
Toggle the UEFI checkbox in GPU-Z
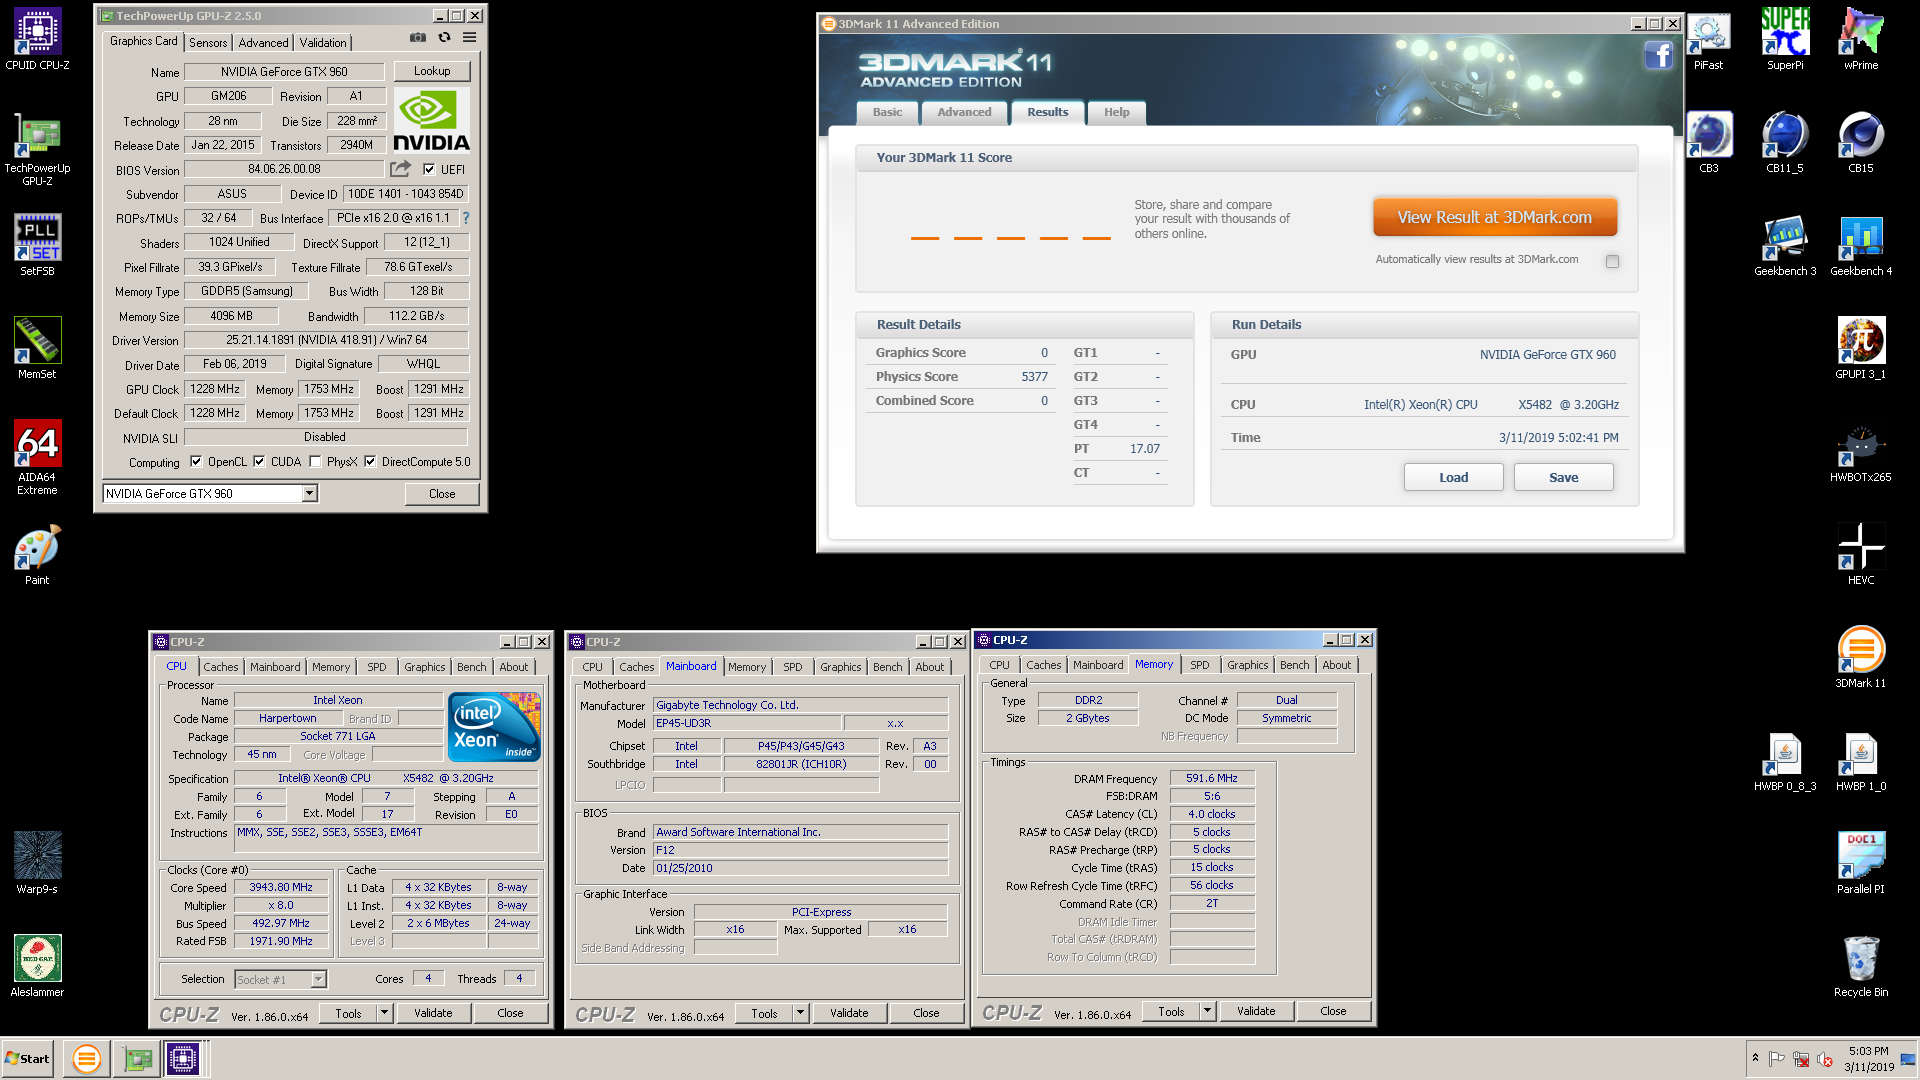pos(429,169)
